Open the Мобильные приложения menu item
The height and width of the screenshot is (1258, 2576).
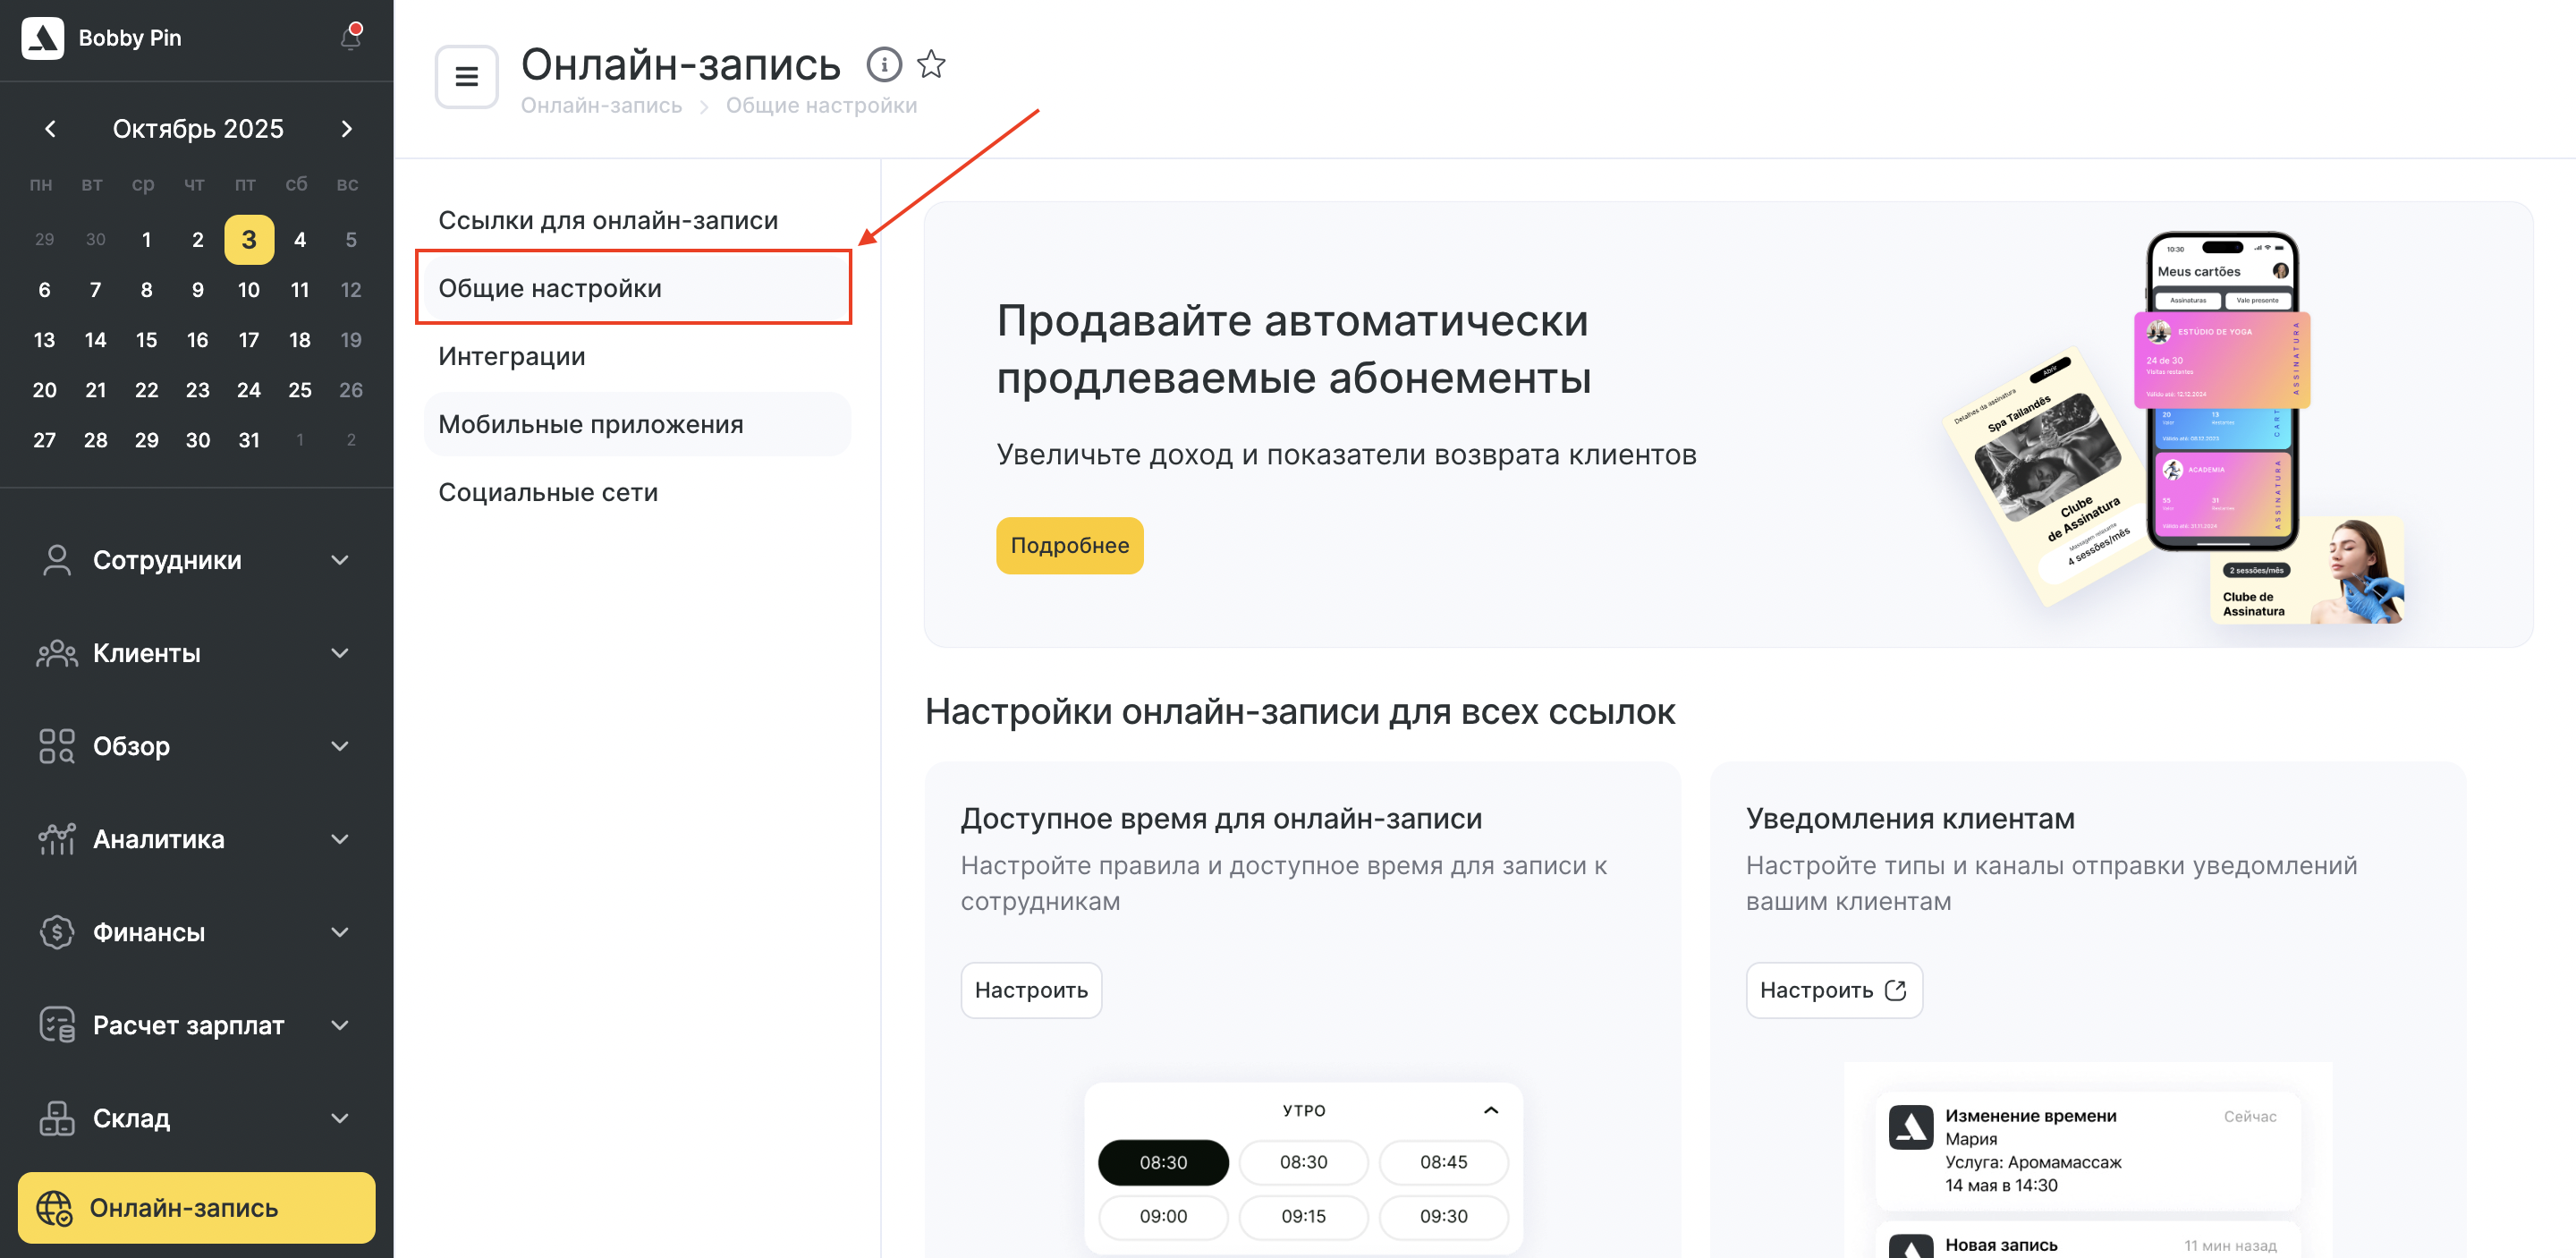(590, 424)
